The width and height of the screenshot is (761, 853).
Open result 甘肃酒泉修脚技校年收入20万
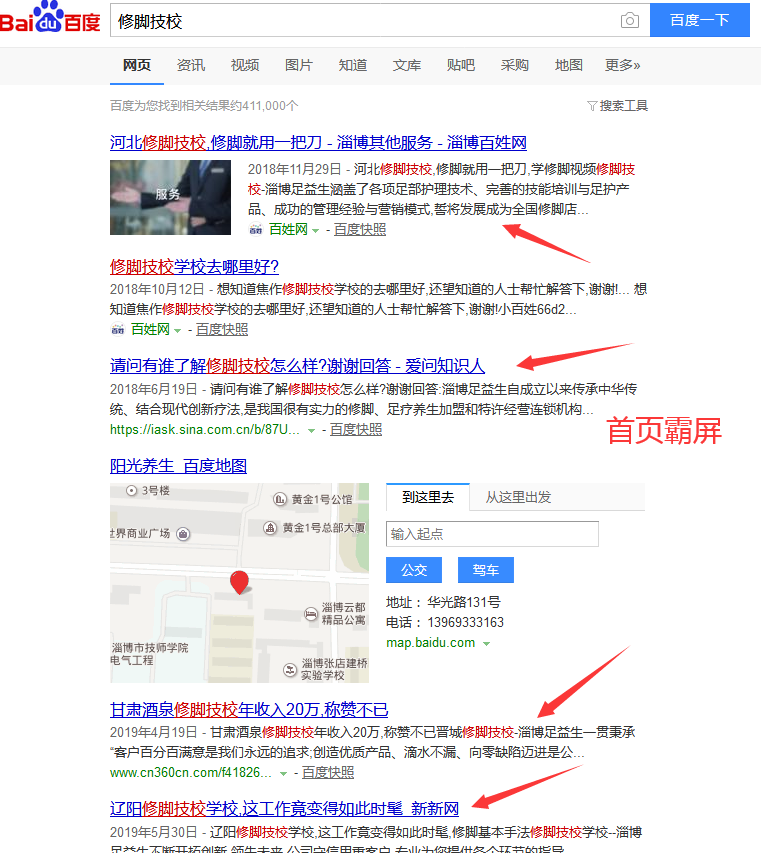249,709
